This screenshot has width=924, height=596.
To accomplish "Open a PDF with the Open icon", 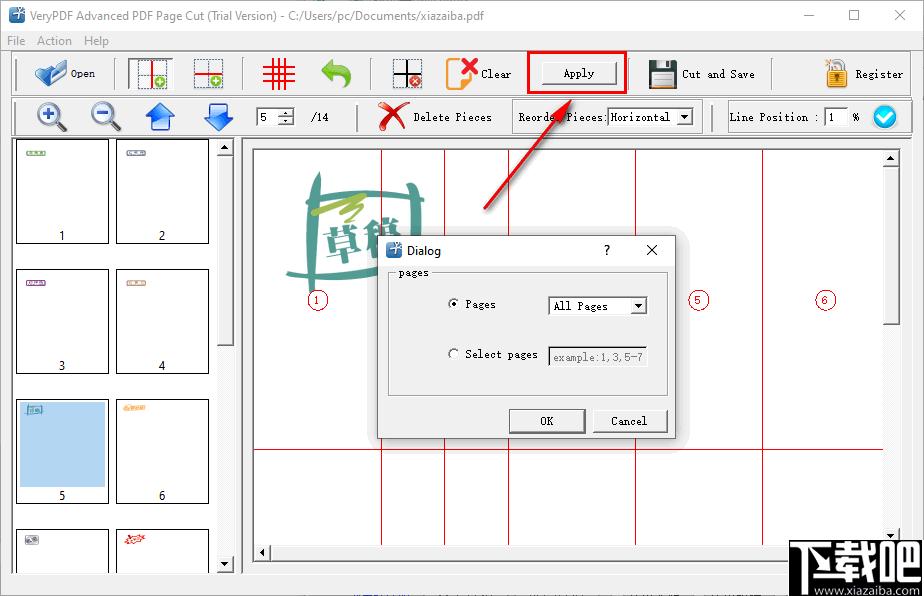I will point(51,74).
